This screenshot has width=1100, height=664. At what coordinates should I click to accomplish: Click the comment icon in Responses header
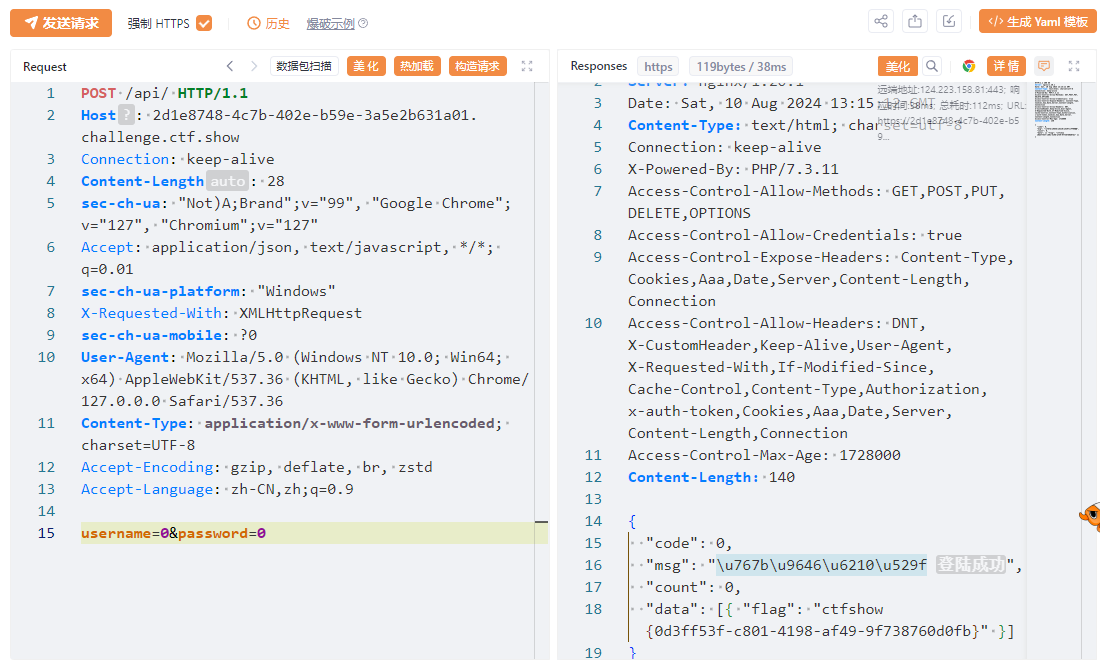(1044, 66)
